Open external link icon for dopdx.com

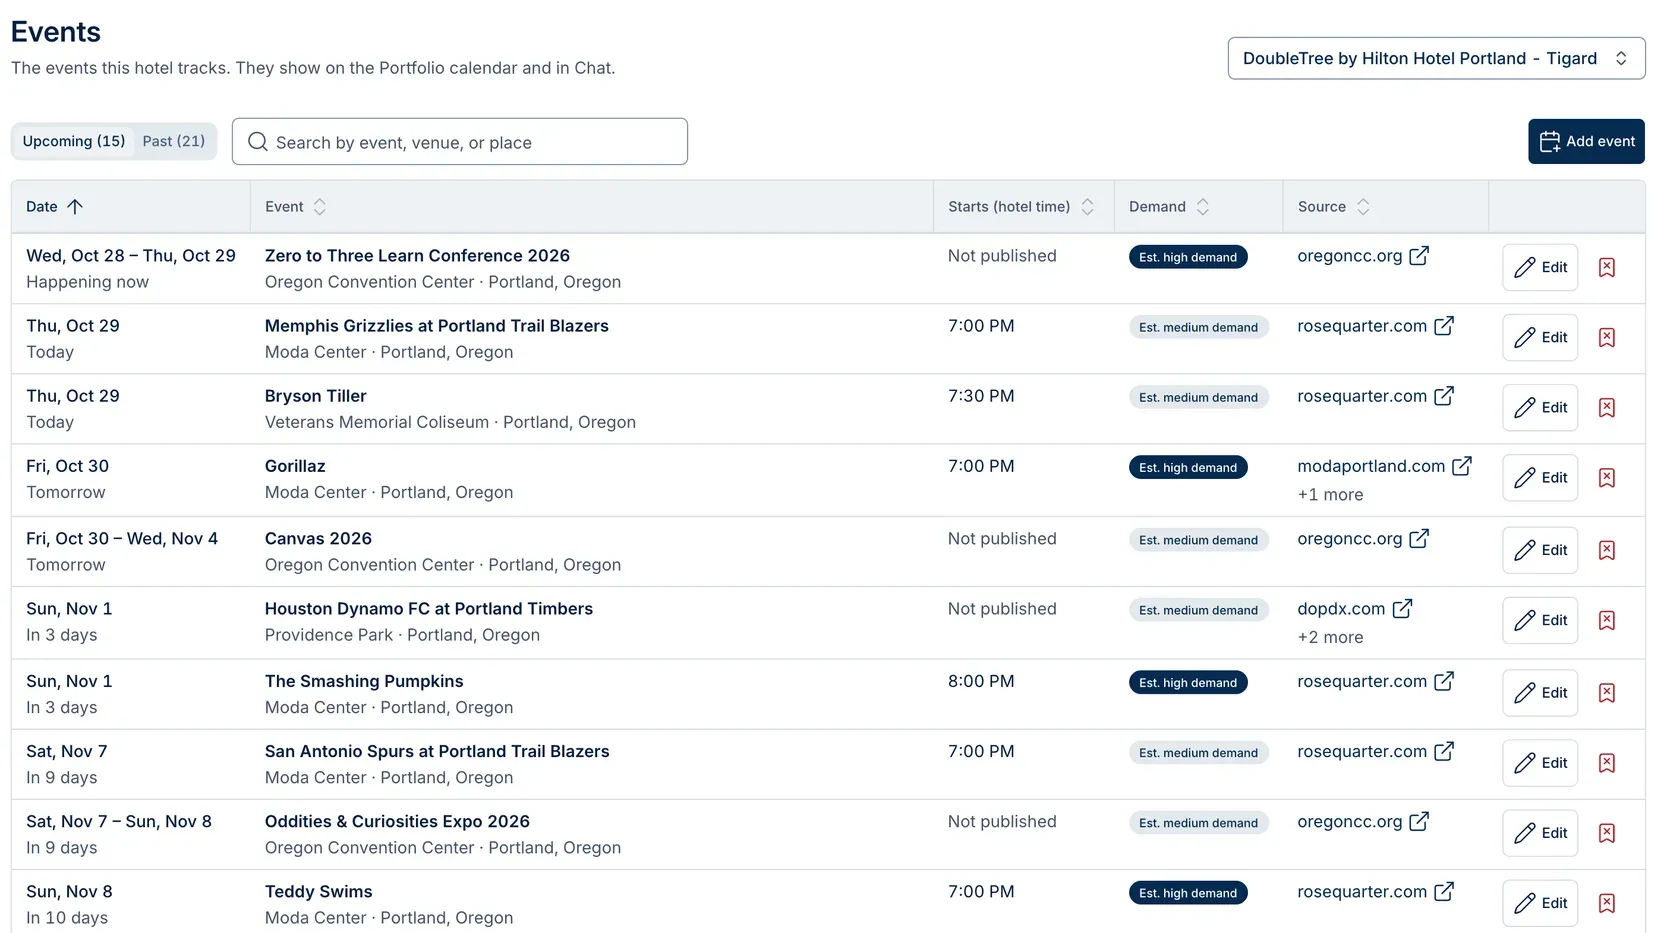(x=1403, y=608)
